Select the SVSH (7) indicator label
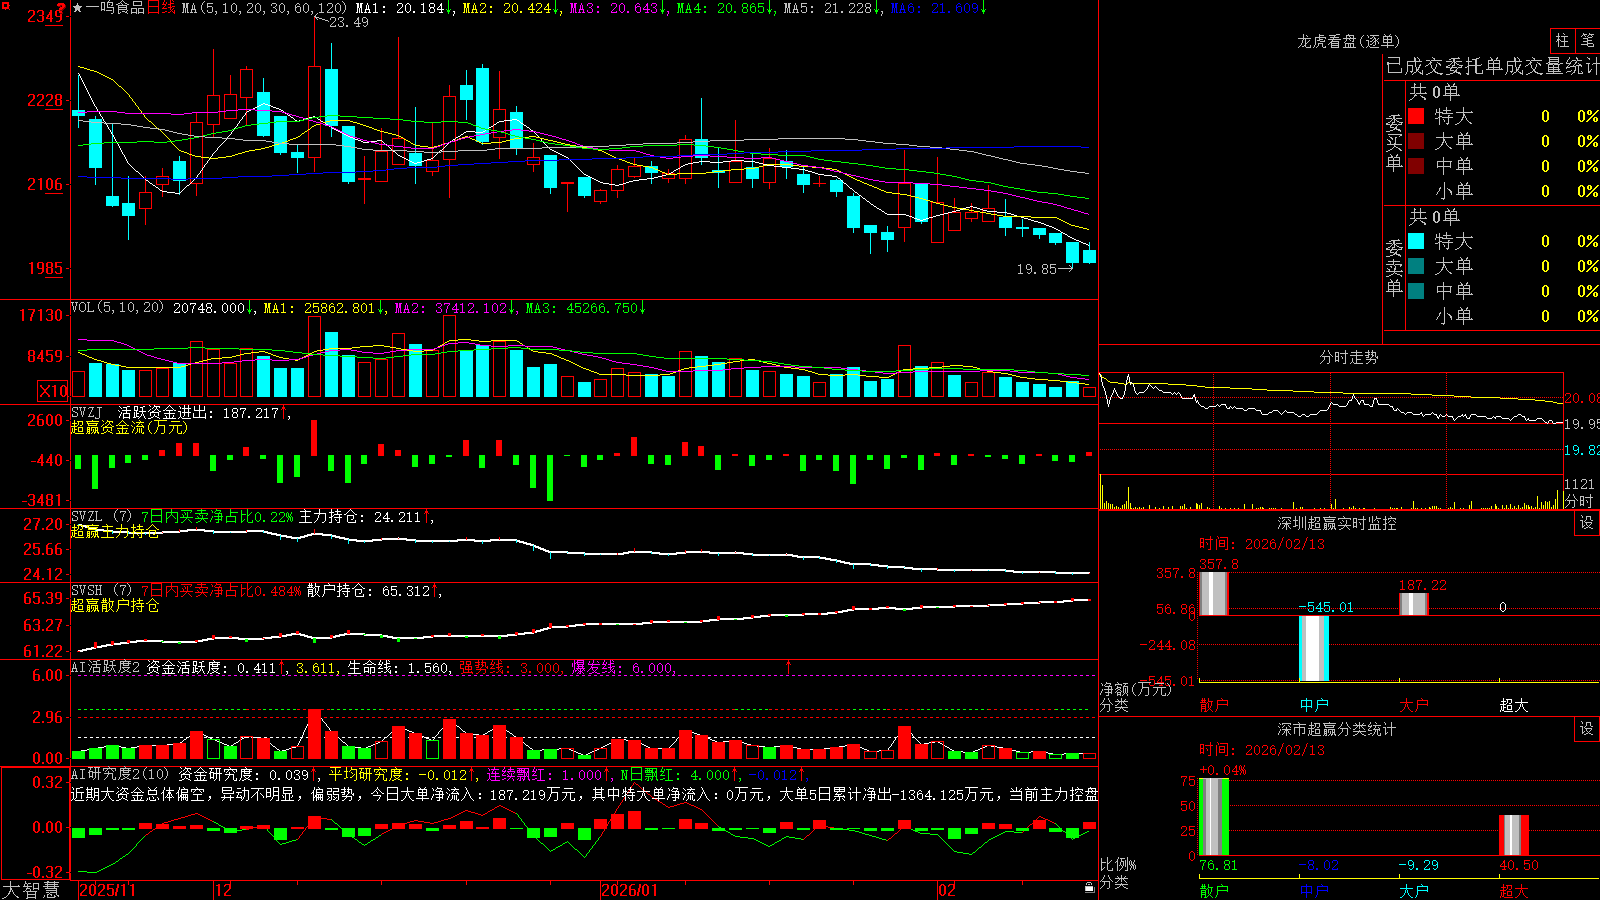1600x900 pixels. 101,591
